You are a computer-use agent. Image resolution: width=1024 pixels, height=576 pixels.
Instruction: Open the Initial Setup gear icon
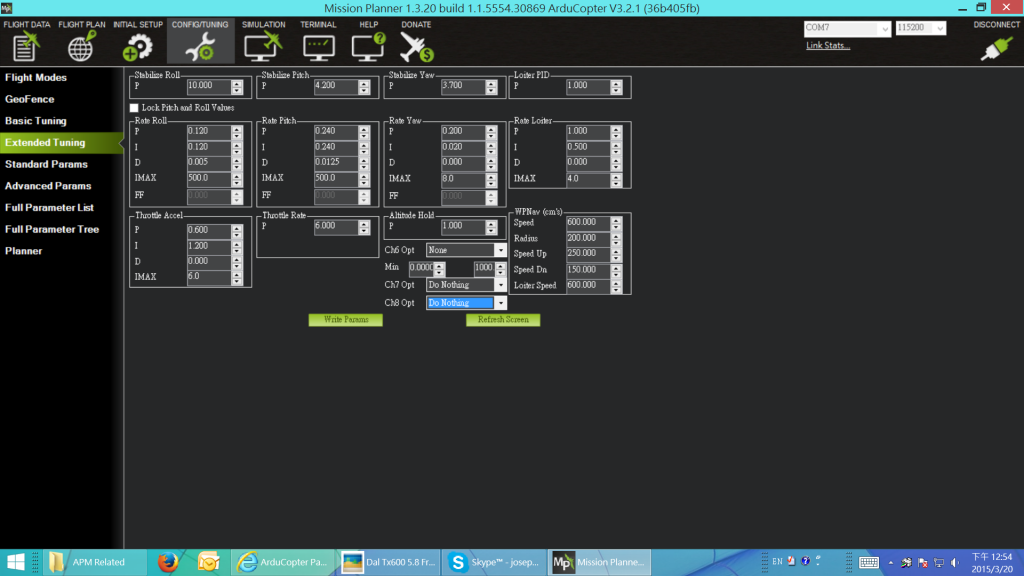138,47
